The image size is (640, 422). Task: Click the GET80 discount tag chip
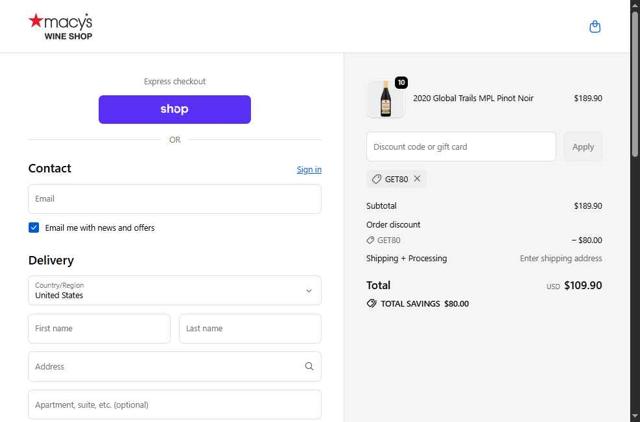(x=390, y=179)
